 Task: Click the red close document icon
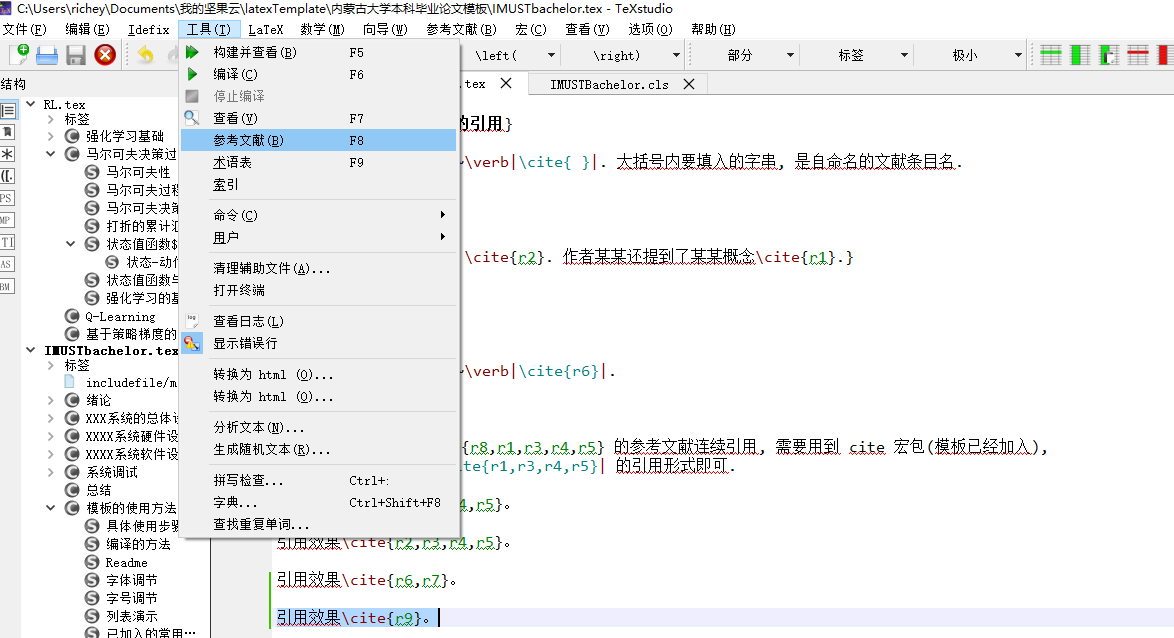(x=105, y=55)
